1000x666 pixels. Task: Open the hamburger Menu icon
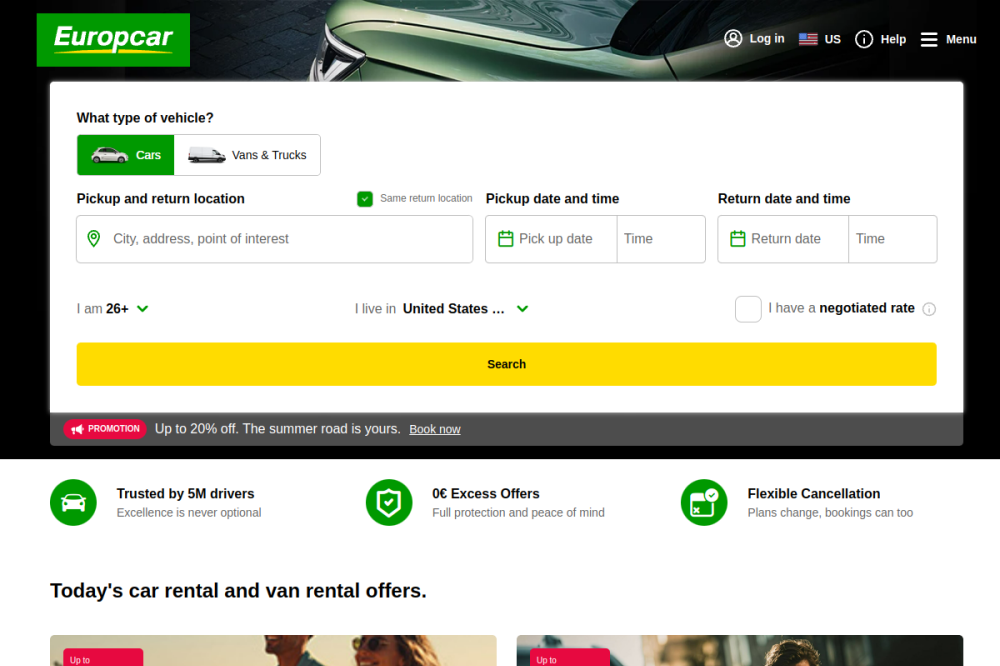coord(929,40)
